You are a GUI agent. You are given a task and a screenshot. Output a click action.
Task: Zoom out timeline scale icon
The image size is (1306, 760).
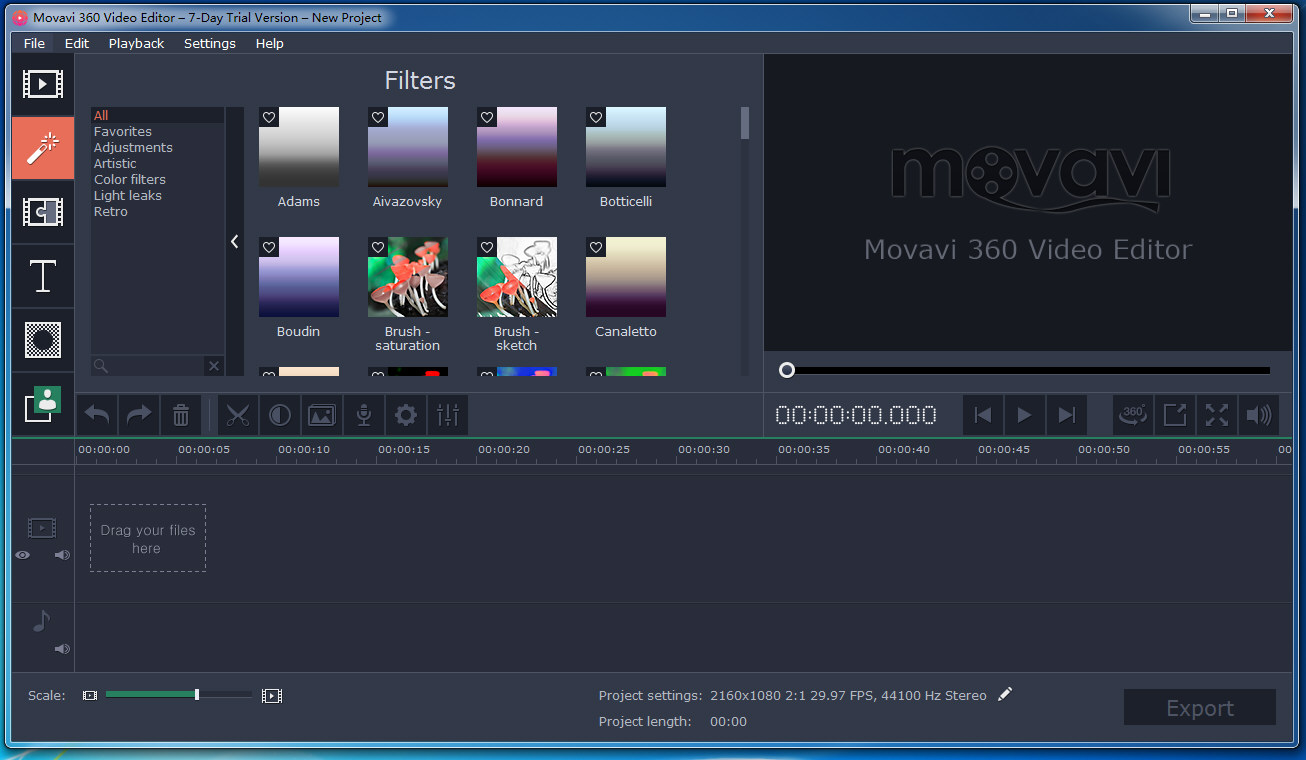pos(90,695)
